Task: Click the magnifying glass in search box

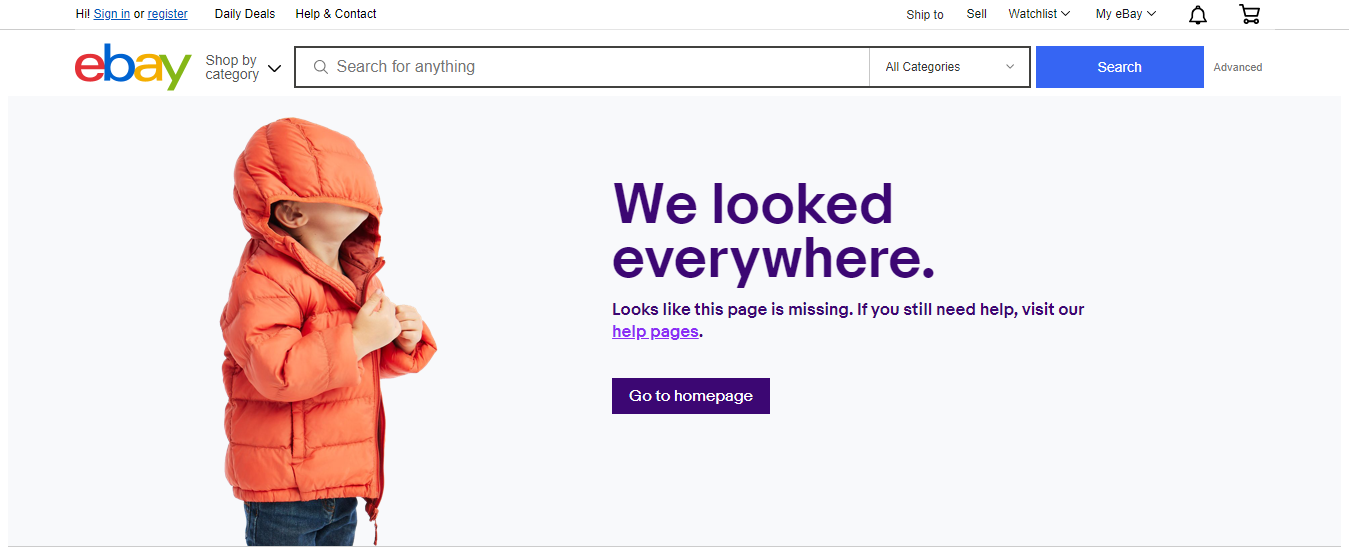Action: [321, 67]
